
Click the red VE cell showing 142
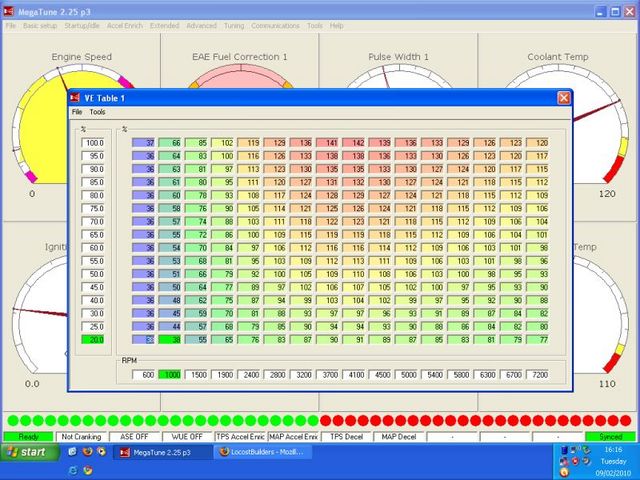357,144
